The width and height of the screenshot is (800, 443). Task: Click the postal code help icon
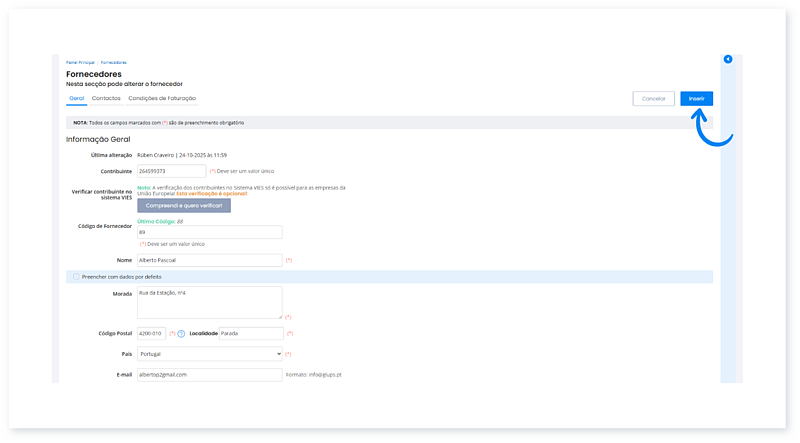tap(181, 333)
